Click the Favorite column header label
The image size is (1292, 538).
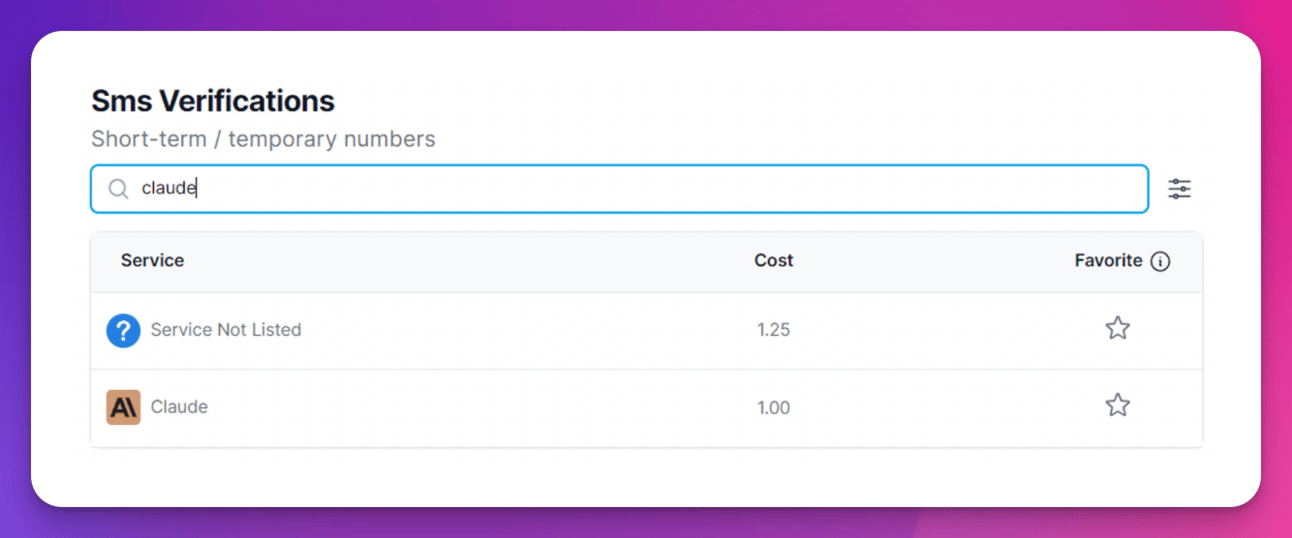(1108, 261)
